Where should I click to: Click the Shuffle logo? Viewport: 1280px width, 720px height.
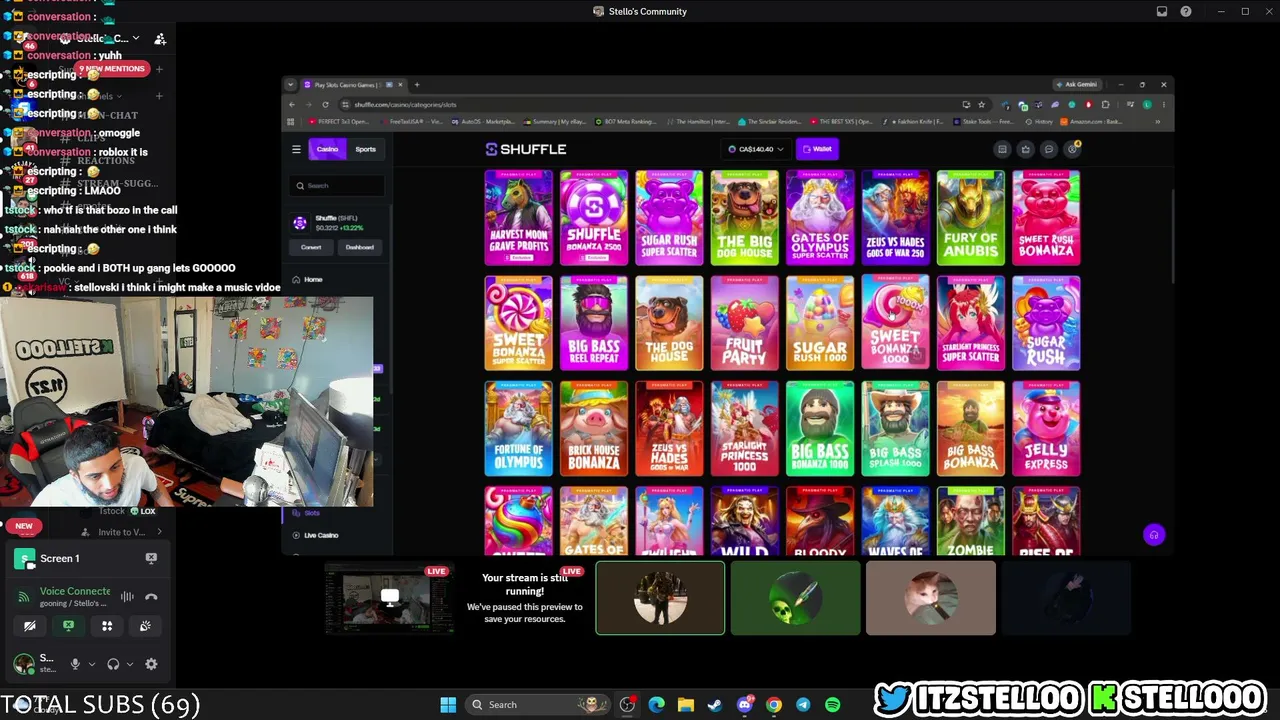(x=526, y=149)
